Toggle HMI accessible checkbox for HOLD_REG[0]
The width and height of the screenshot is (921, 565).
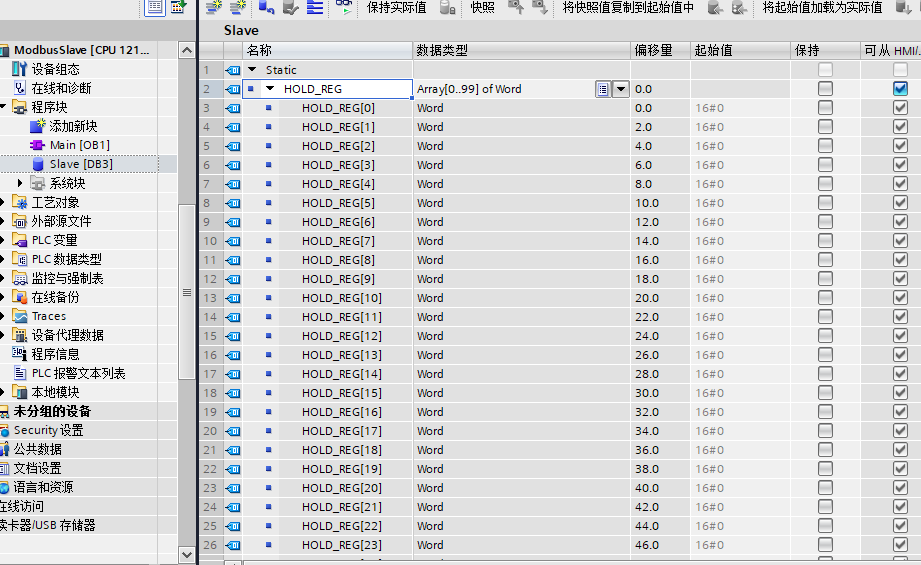coord(900,108)
